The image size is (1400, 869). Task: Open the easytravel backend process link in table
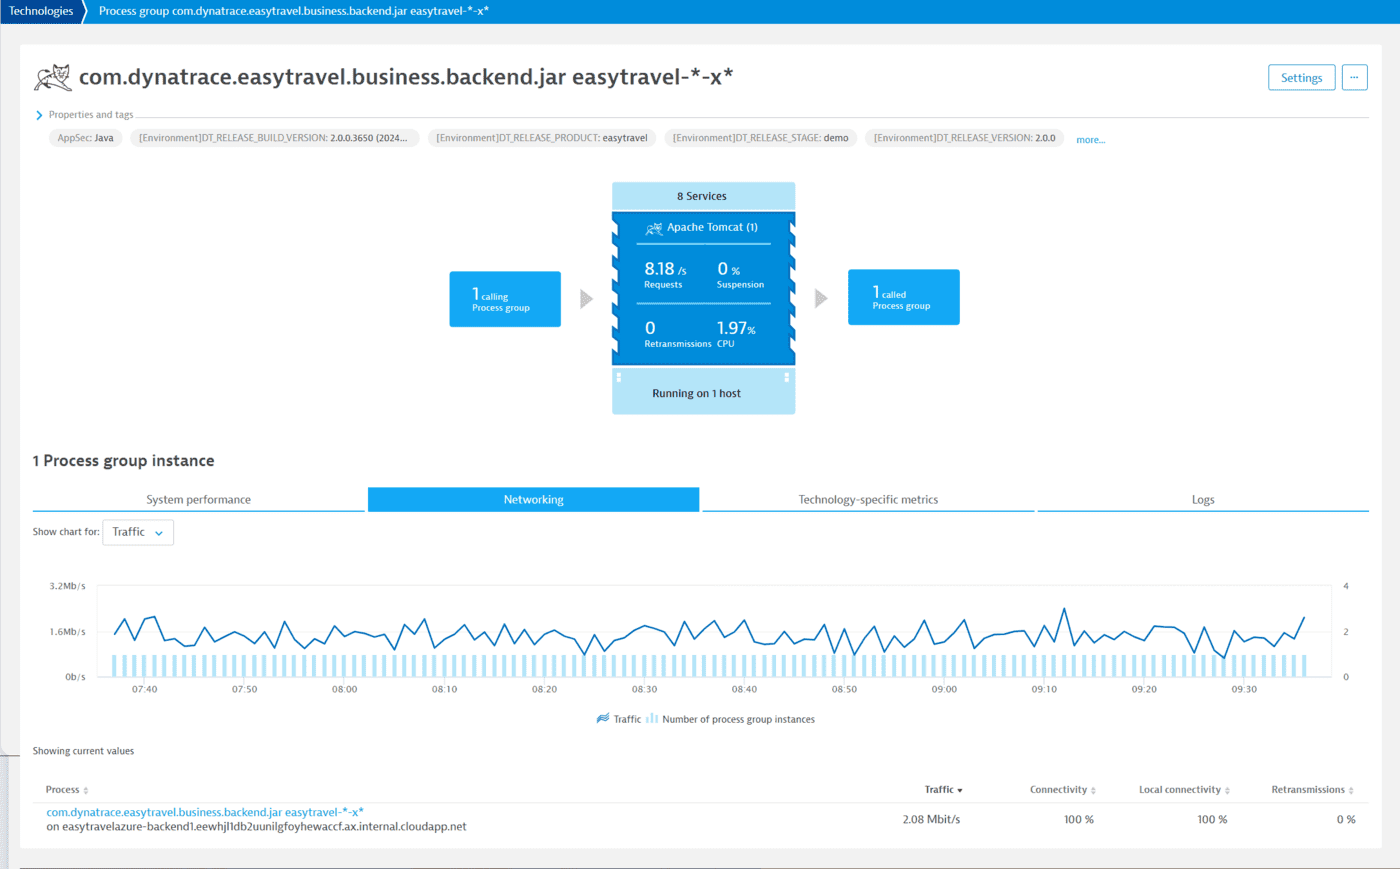205,812
